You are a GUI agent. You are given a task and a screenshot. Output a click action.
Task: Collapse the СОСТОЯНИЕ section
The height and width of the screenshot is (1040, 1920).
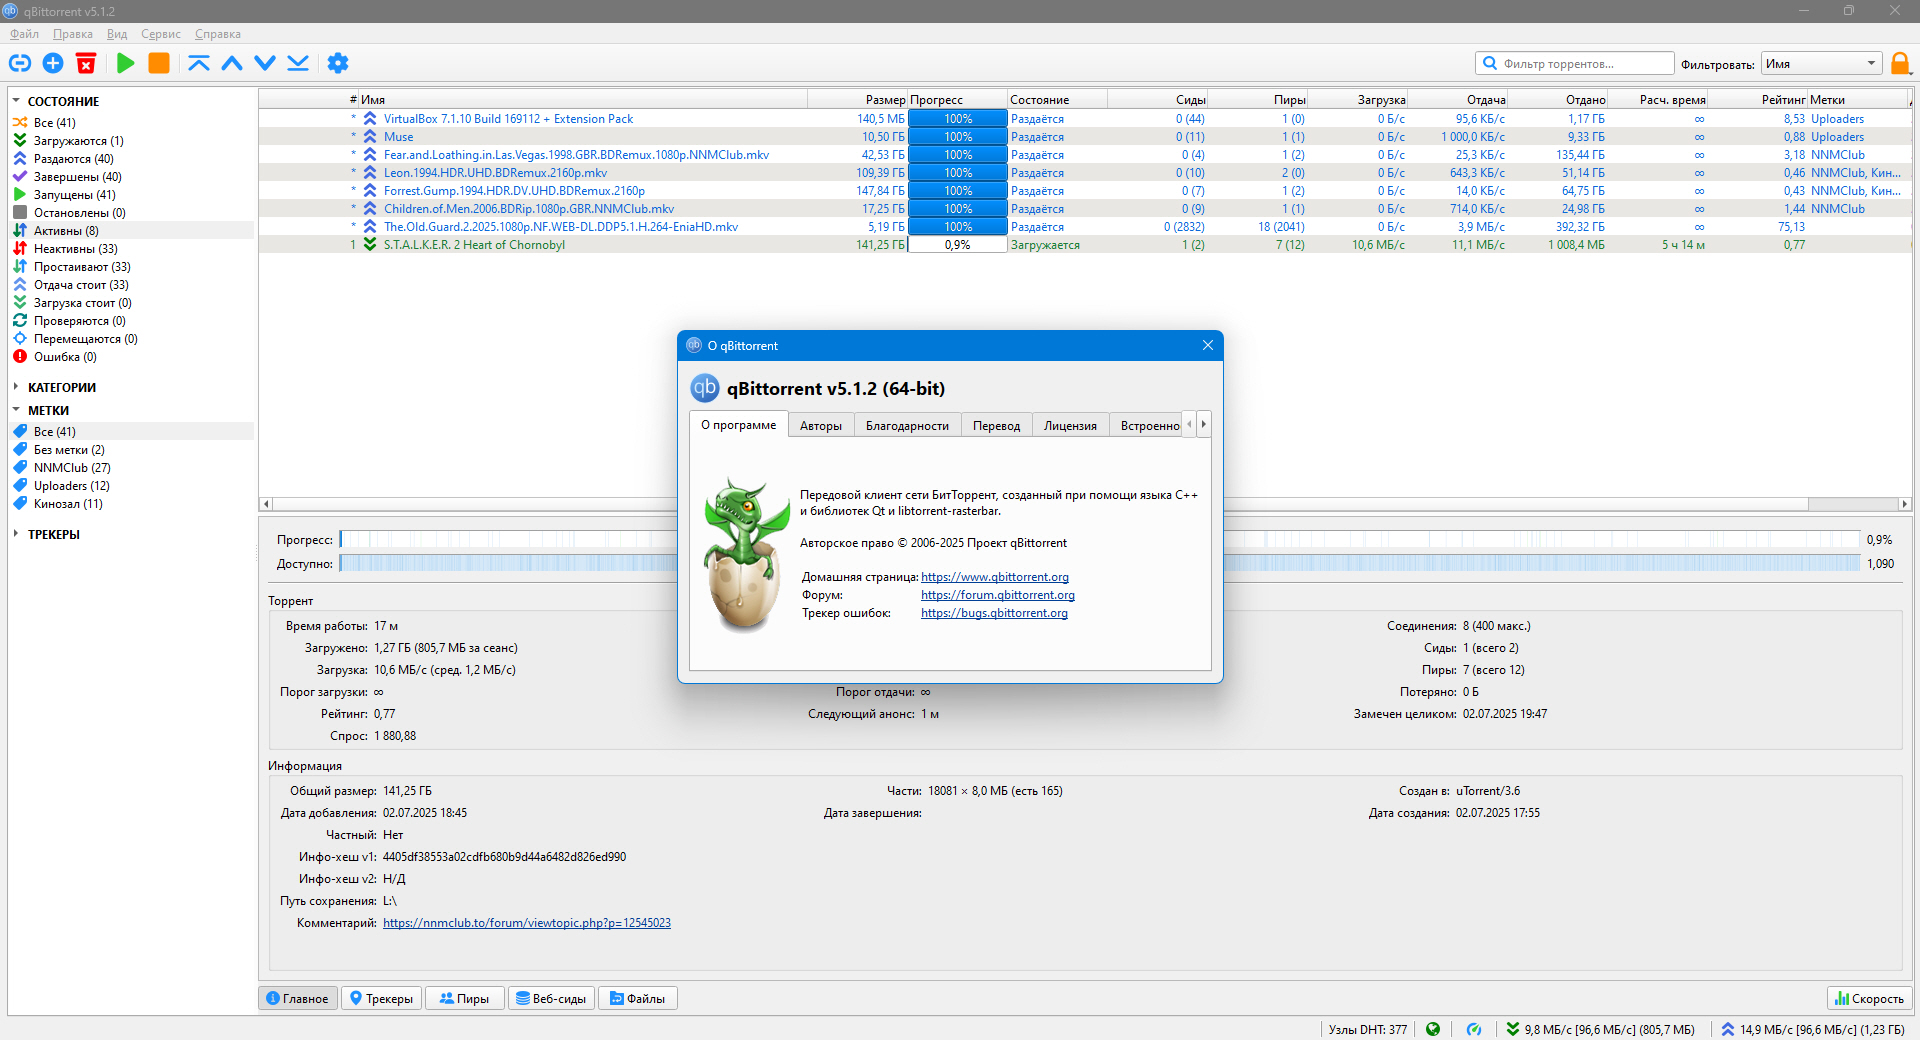click(16, 101)
